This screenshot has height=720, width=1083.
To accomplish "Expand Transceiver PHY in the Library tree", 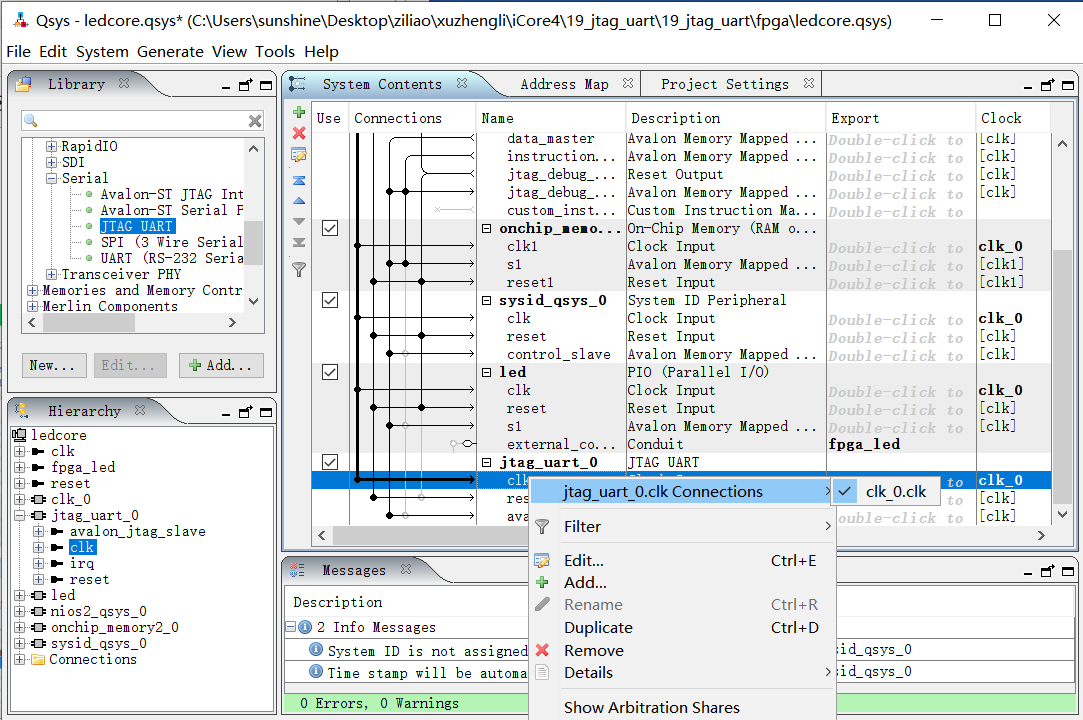I will coord(52,275).
